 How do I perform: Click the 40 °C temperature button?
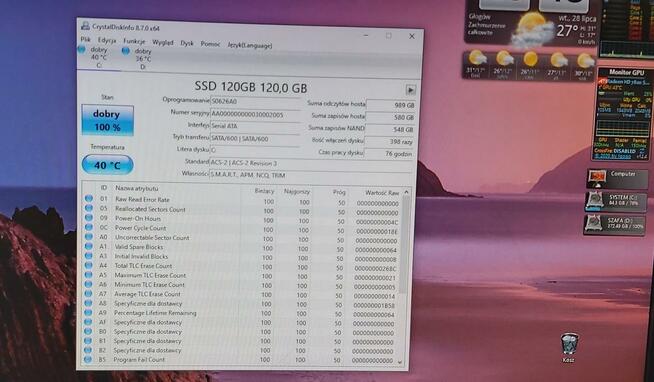point(108,165)
